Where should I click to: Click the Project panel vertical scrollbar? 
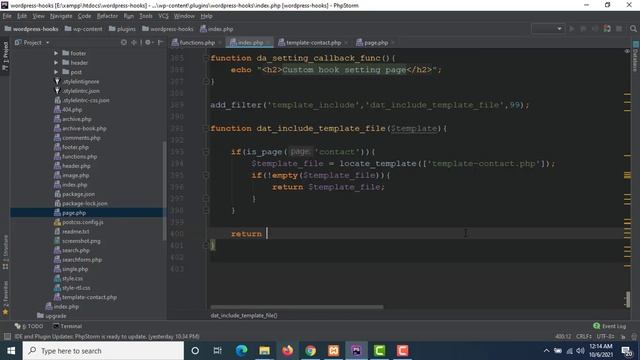point(164,190)
